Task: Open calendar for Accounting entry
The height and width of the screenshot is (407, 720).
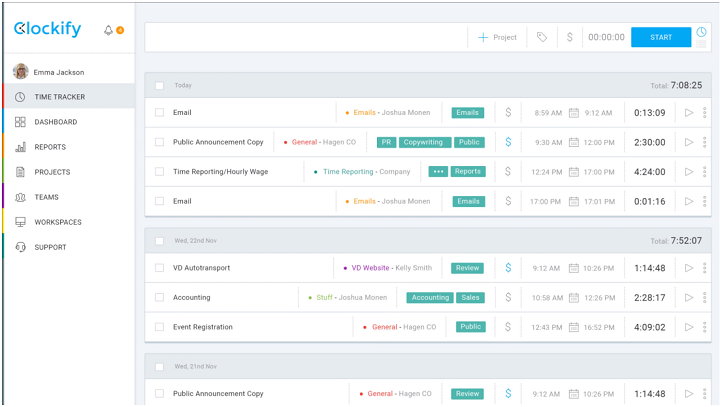Action: pyautogui.click(x=574, y=298)
